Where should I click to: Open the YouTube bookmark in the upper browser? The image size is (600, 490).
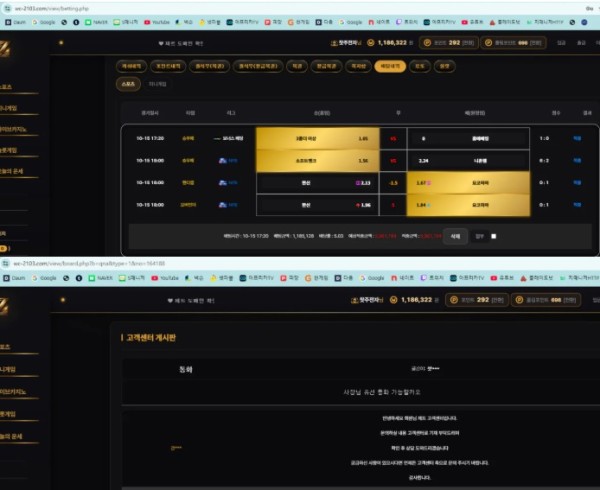click(x=157, y=22)
